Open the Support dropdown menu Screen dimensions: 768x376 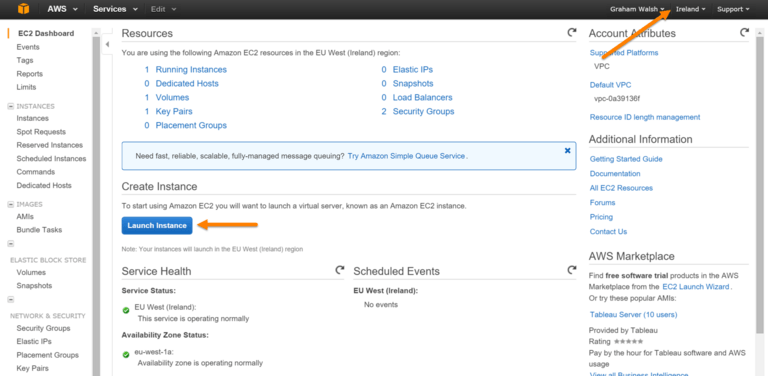coord(733,9)
